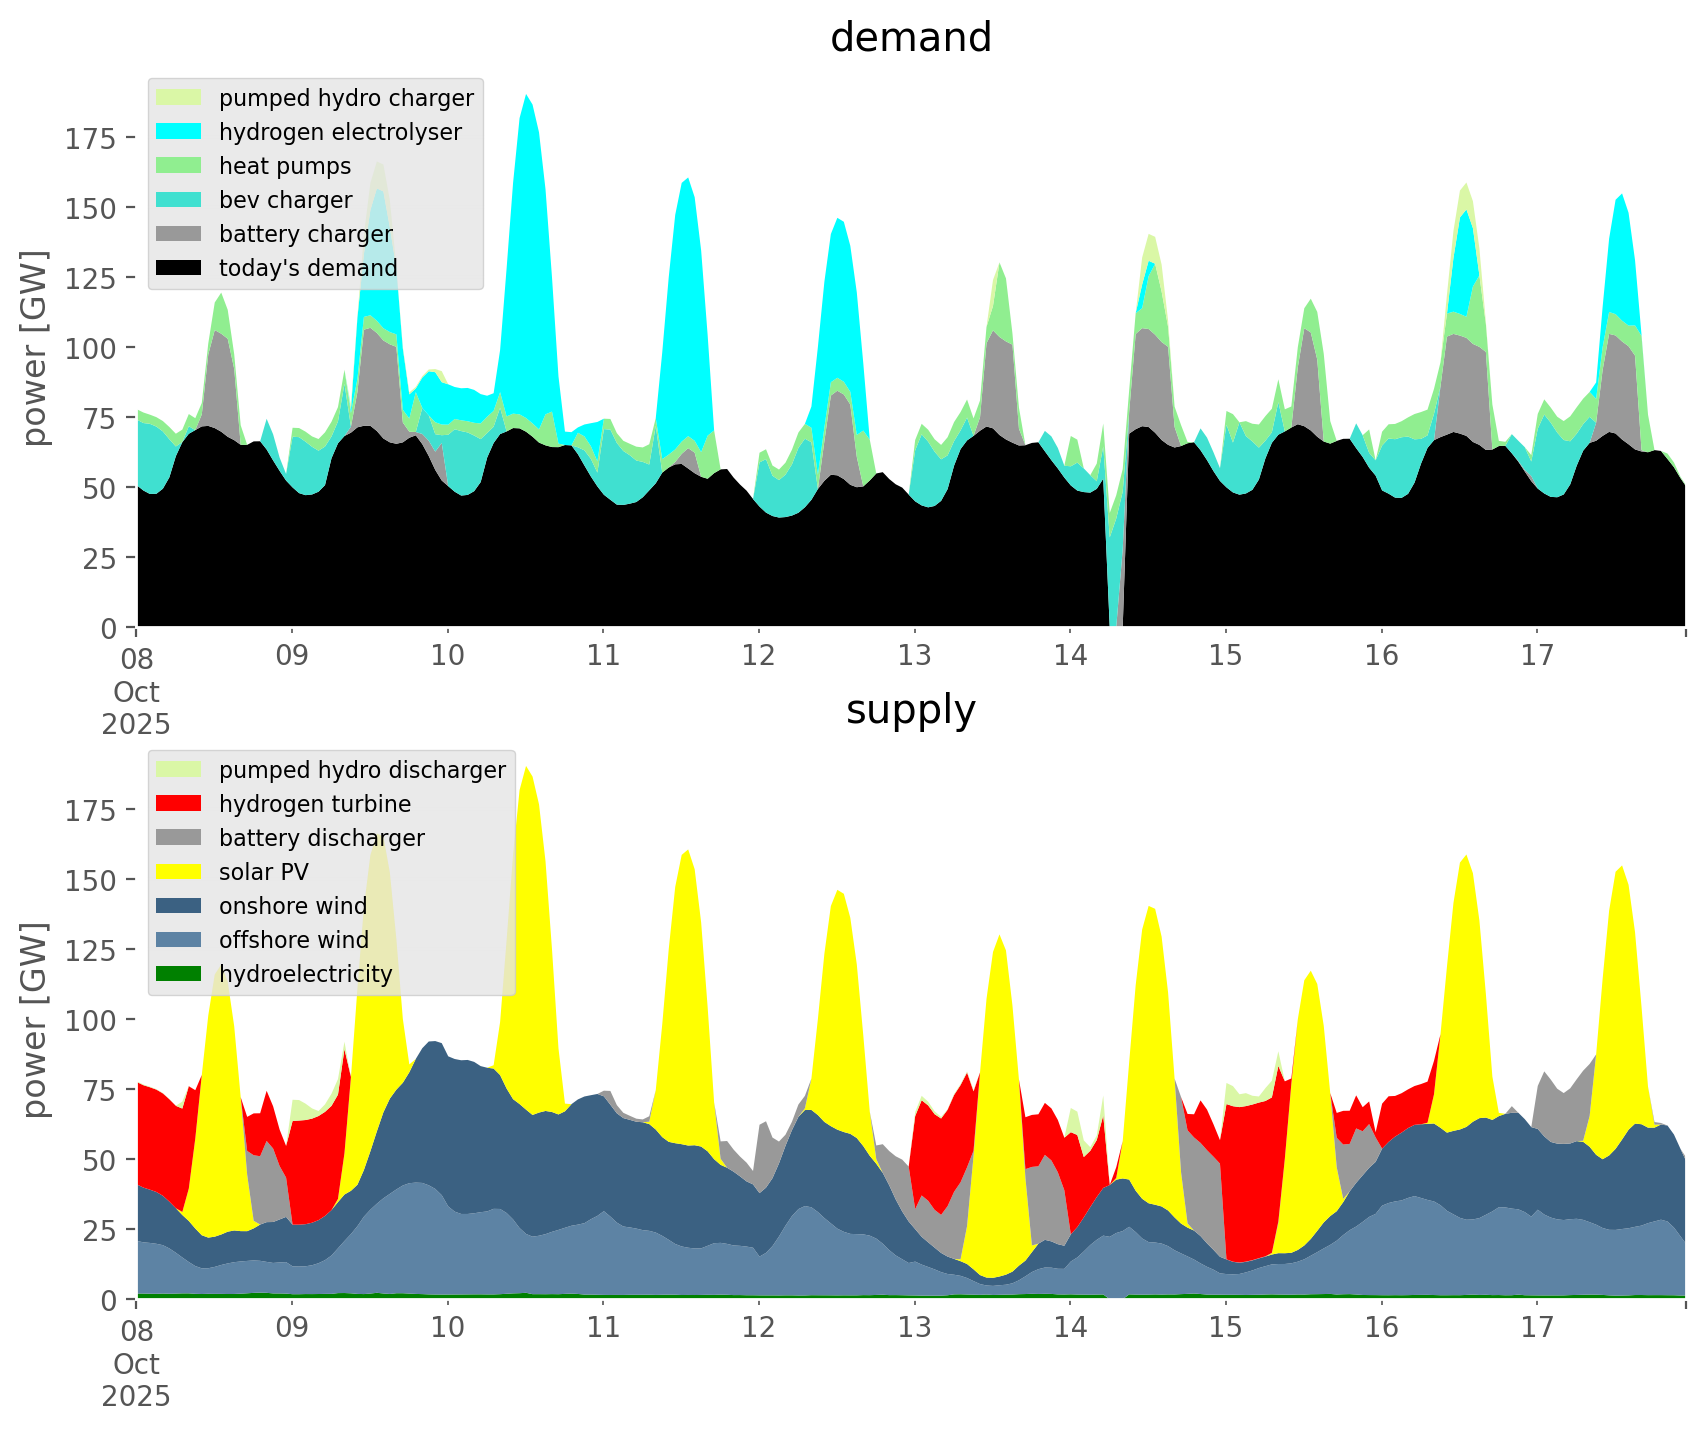The height and width of the screenshot is (1431, 1706).
Task: Select the offshore wind legend label
Action: coord(293,940)
